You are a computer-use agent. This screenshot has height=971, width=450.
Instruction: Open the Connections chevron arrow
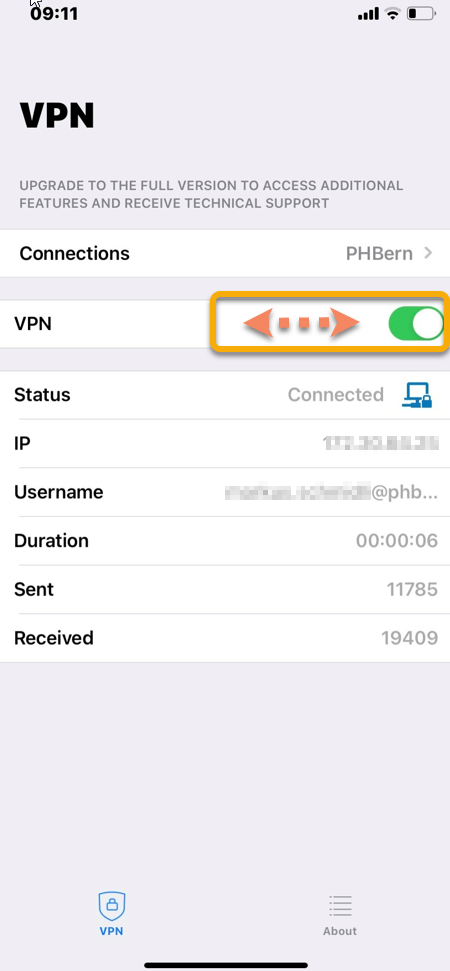click(x=428, y=253)
